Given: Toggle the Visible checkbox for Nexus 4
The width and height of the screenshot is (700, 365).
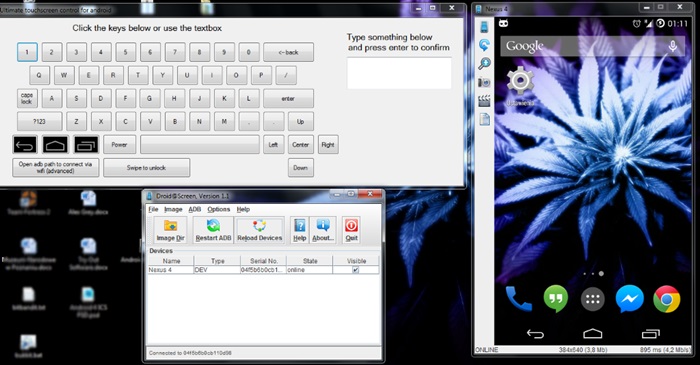Looking at the screenshot, I should (x=356, y=270).
